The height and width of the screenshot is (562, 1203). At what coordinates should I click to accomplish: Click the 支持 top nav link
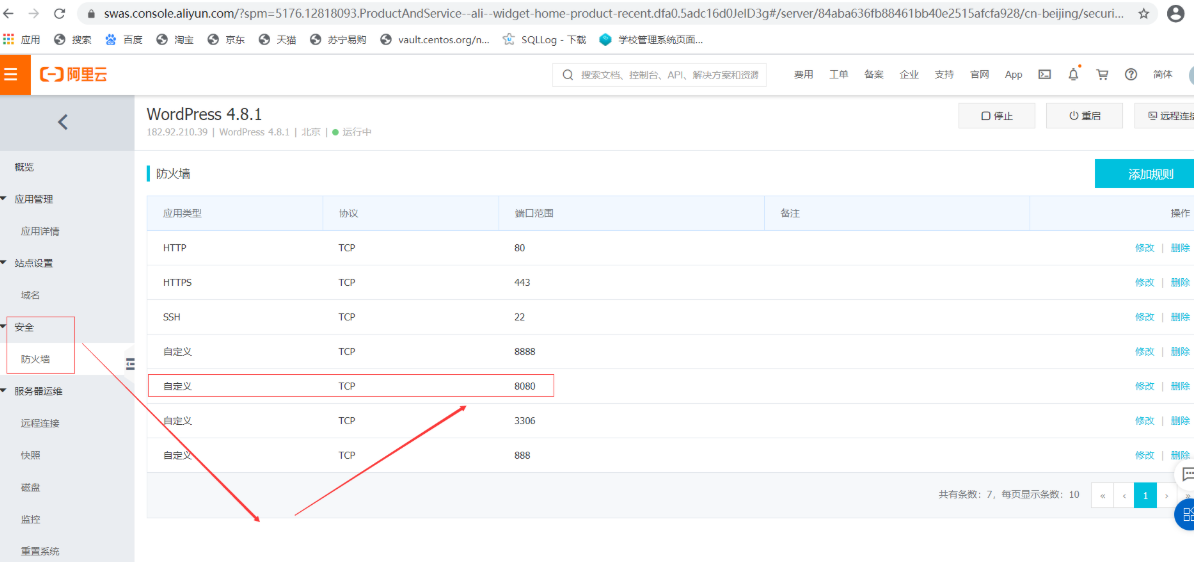point(944,75)
